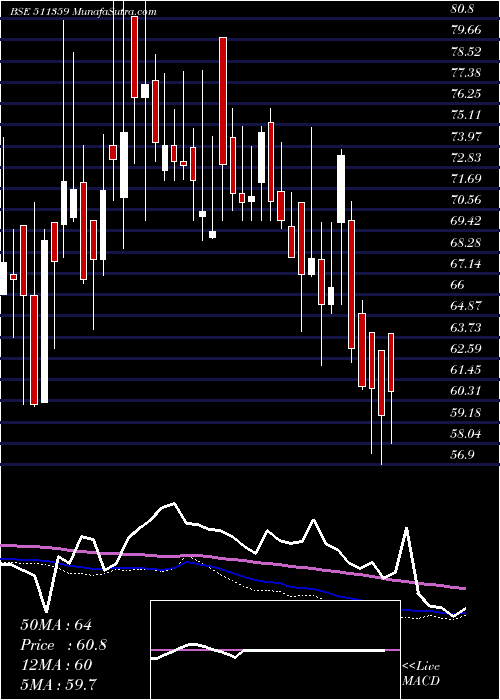
Task: Click the 76.25 price axis label
Action: pyautogui.click(x=466, y=94)
